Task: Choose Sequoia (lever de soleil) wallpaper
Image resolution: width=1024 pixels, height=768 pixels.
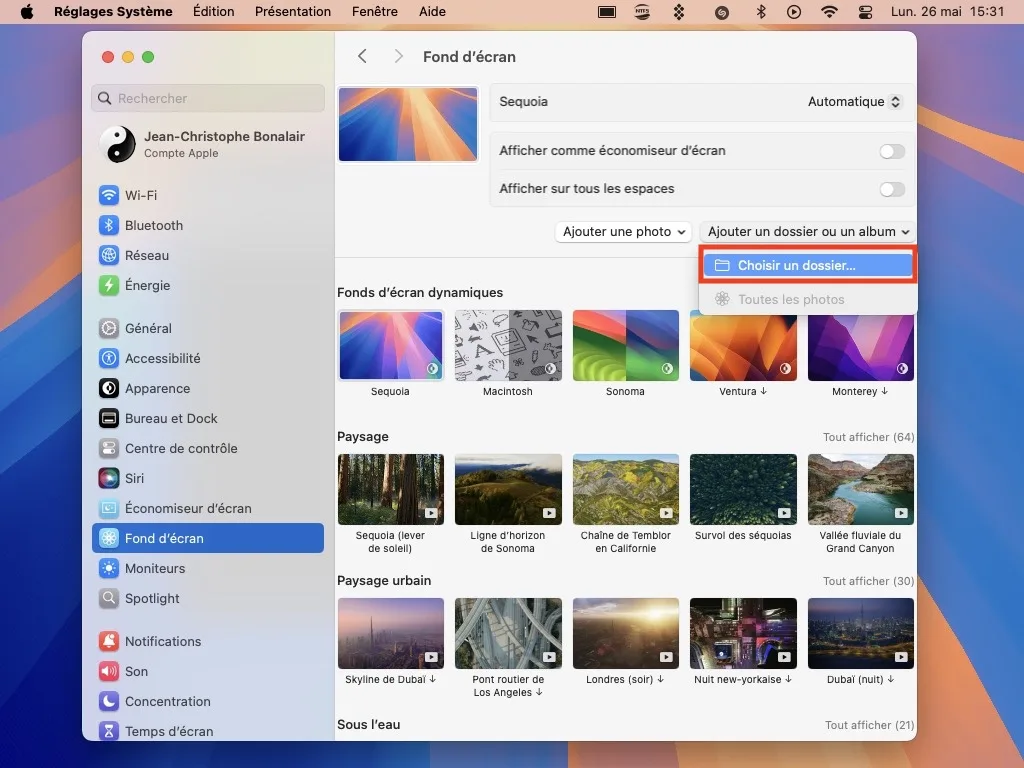Action: pos(391,489)
